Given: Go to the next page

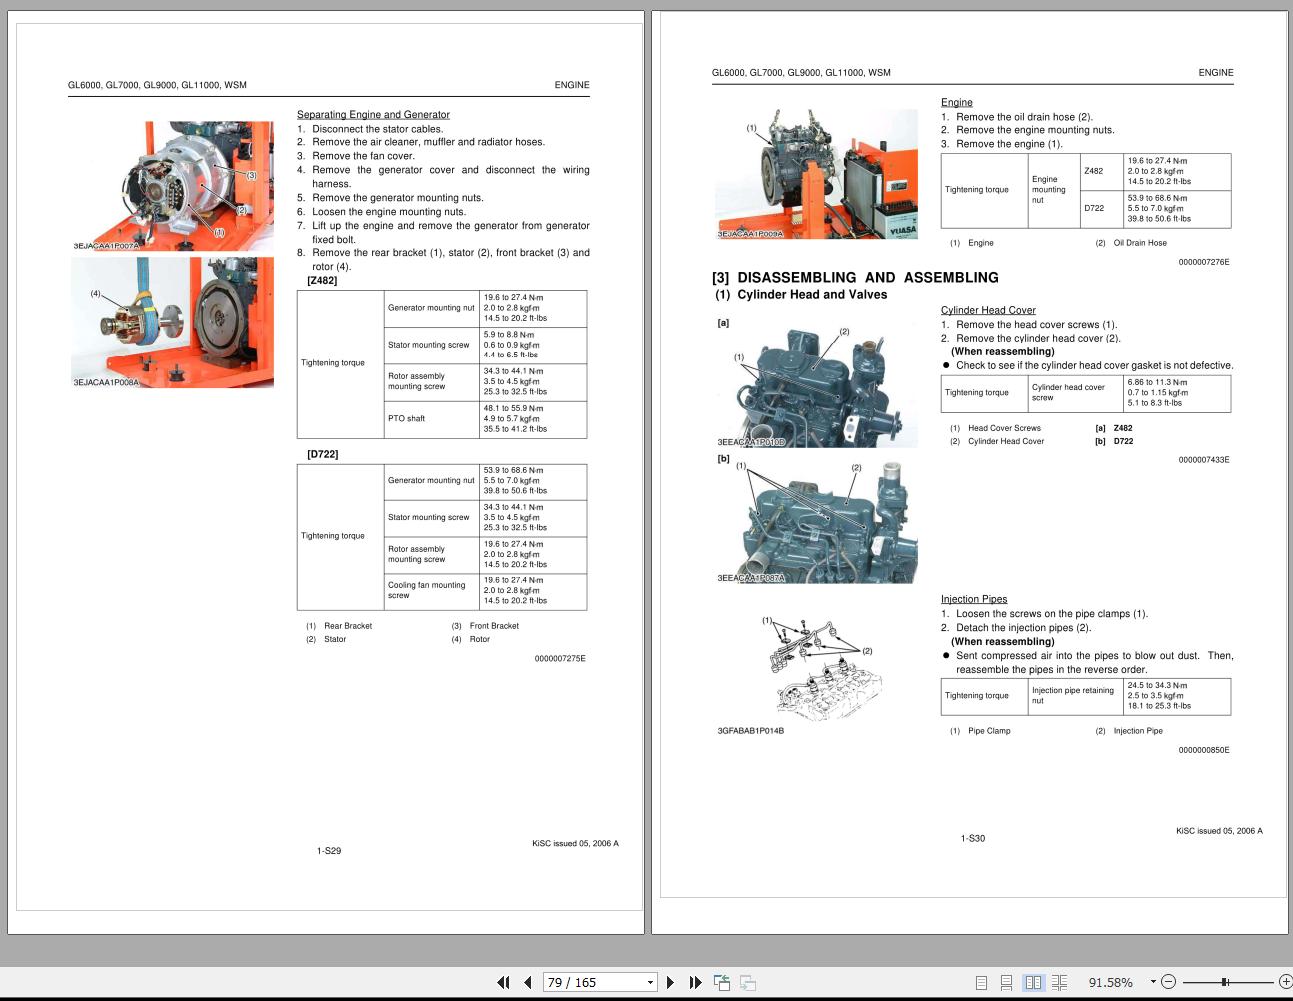Looking at the screenshot, I should tap(670, 982).
